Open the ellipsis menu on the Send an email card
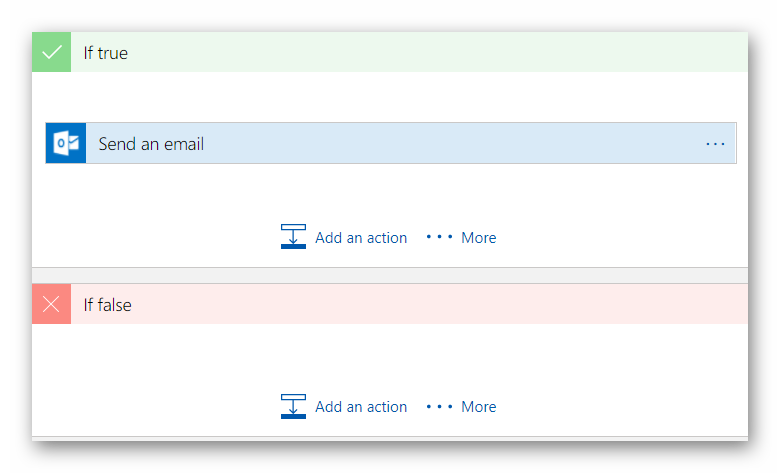The height and width of the screenshot is (473, 780). [x=715, y=144]
